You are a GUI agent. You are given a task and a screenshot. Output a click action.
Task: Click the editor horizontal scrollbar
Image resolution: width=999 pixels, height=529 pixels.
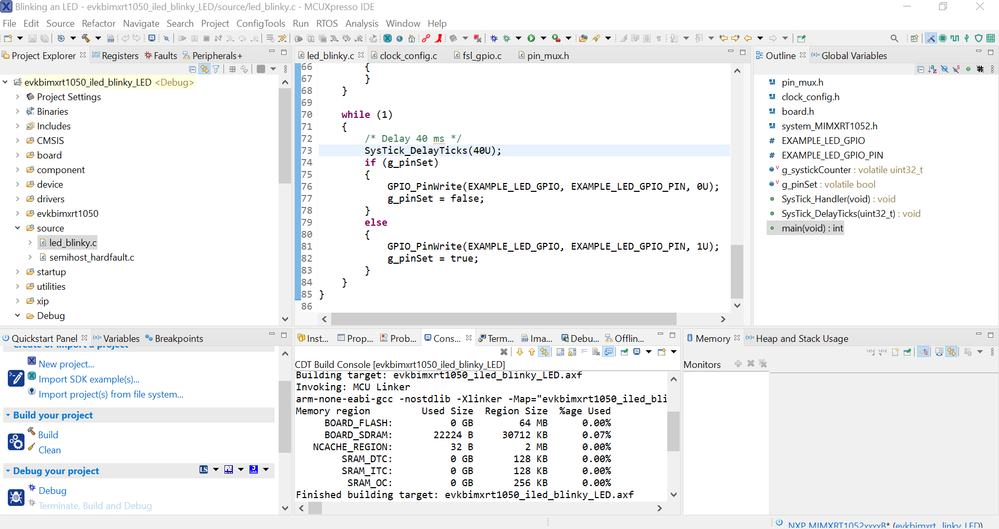tap(503, 319)
